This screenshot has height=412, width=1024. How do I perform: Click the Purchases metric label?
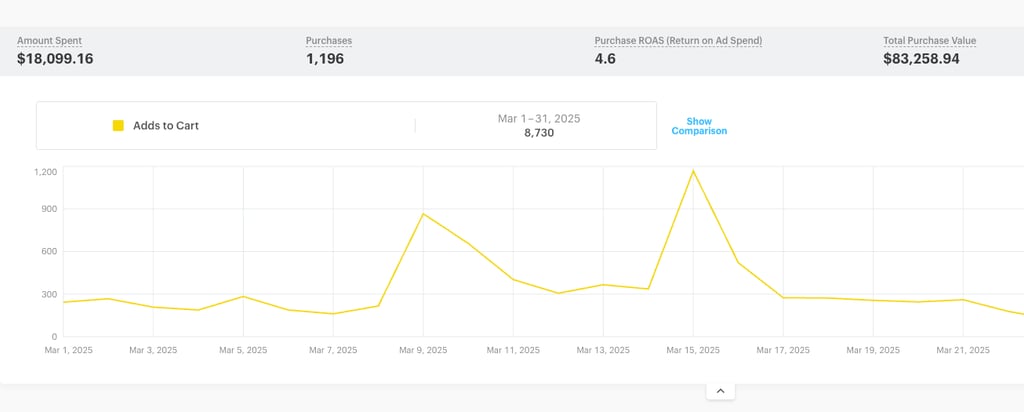[329, 41]
